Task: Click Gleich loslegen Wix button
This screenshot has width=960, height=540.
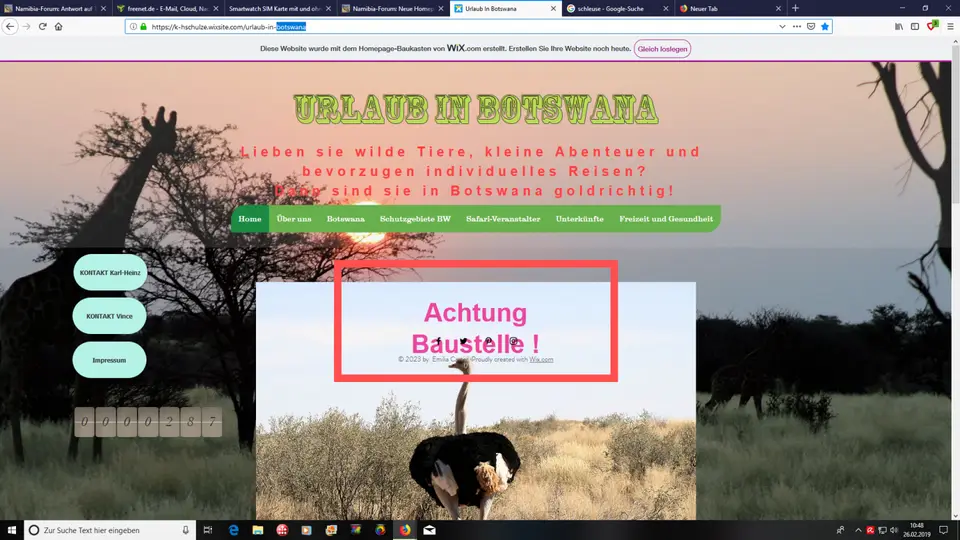Action: tap(662, 49)
